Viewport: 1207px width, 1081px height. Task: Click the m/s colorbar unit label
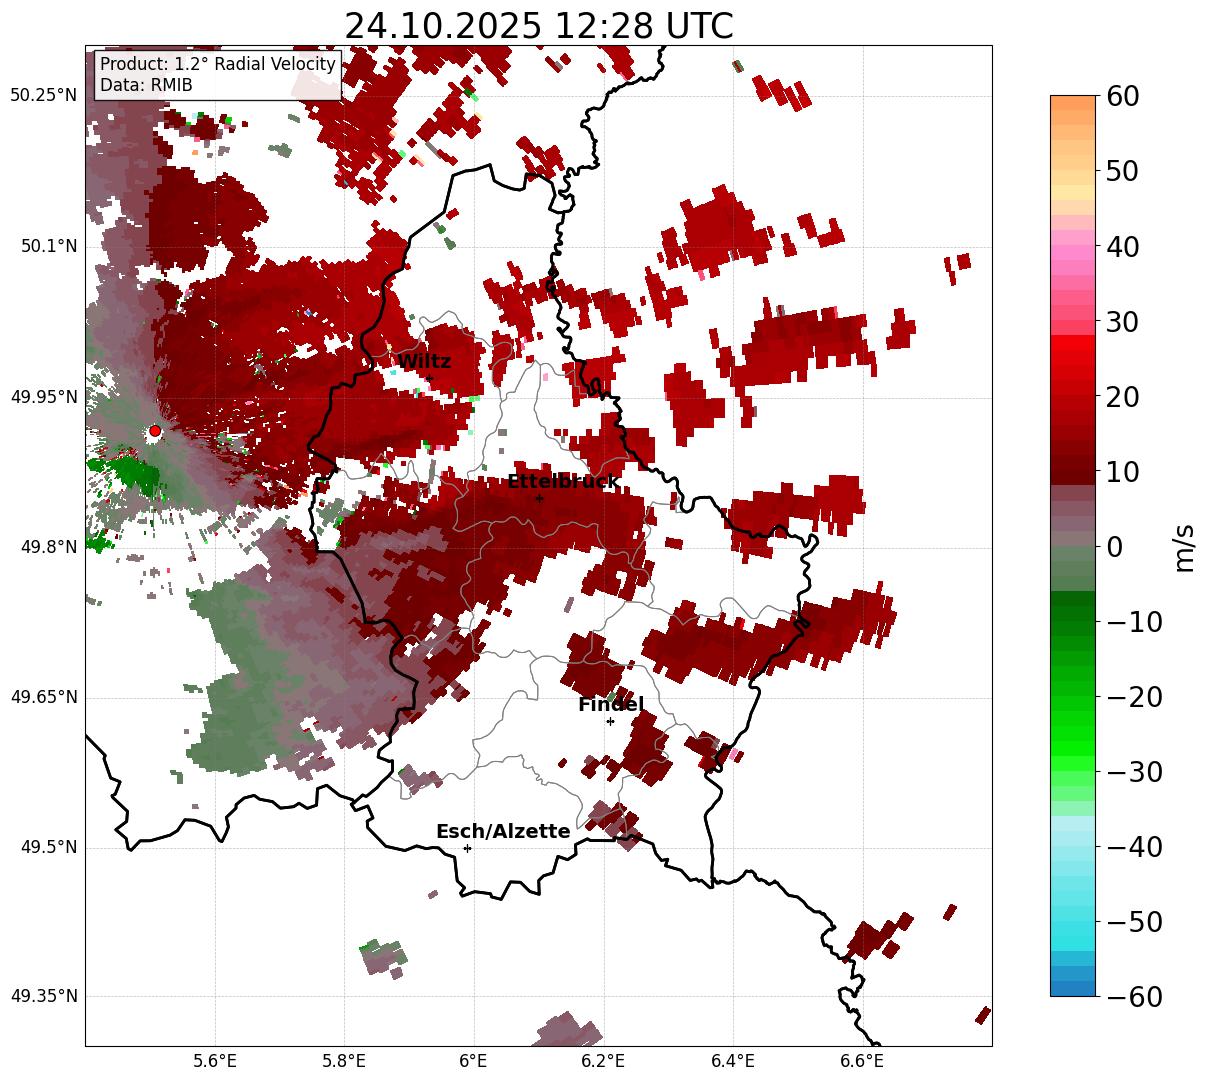(x=1184, y=546)
